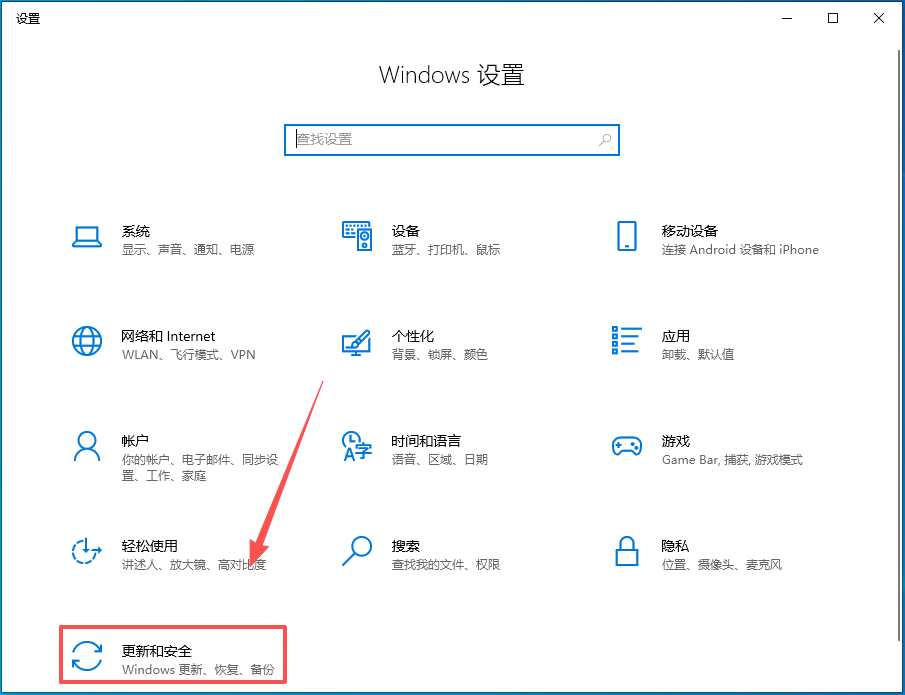This screenshot has width=905, height=695.
Task: Click text Game Bar, 捕获, 游戏模式
Action: coord(732,459)
